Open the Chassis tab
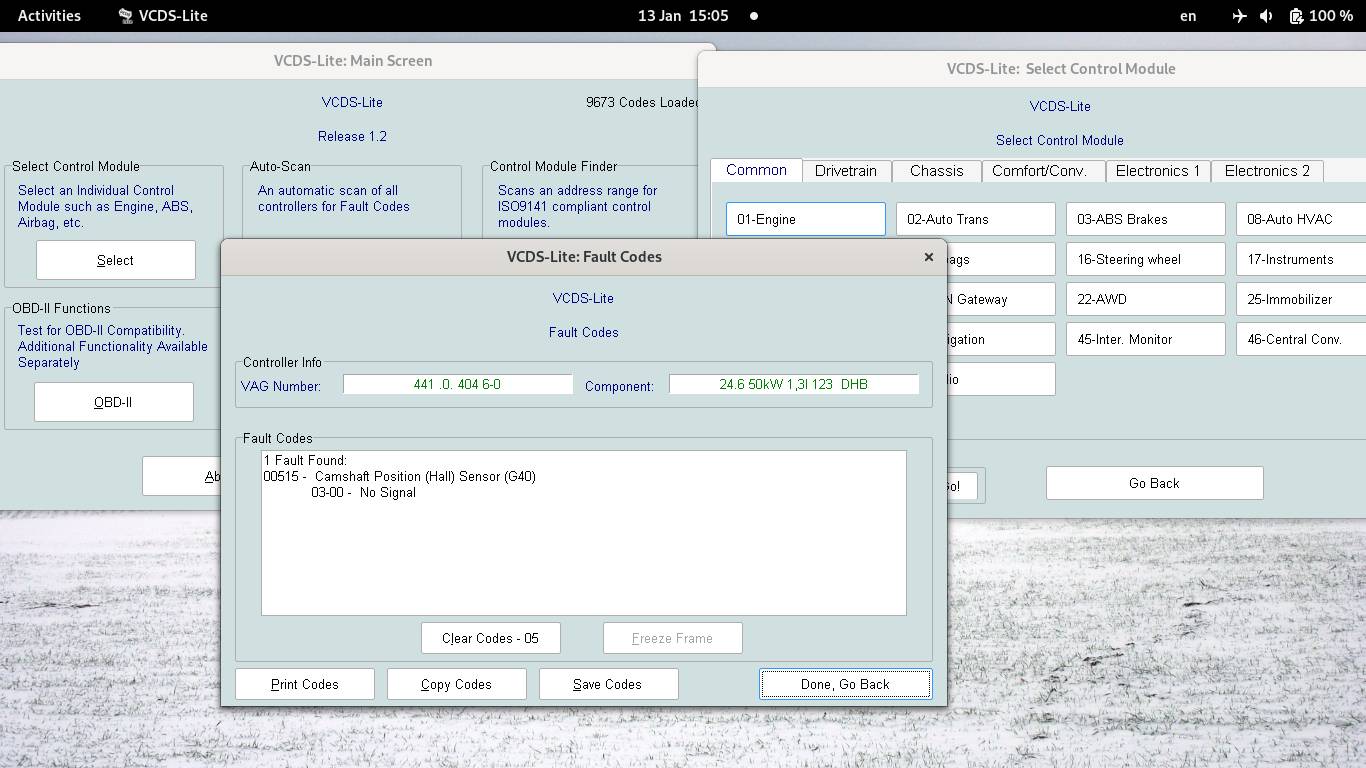 tap(936, 171)
